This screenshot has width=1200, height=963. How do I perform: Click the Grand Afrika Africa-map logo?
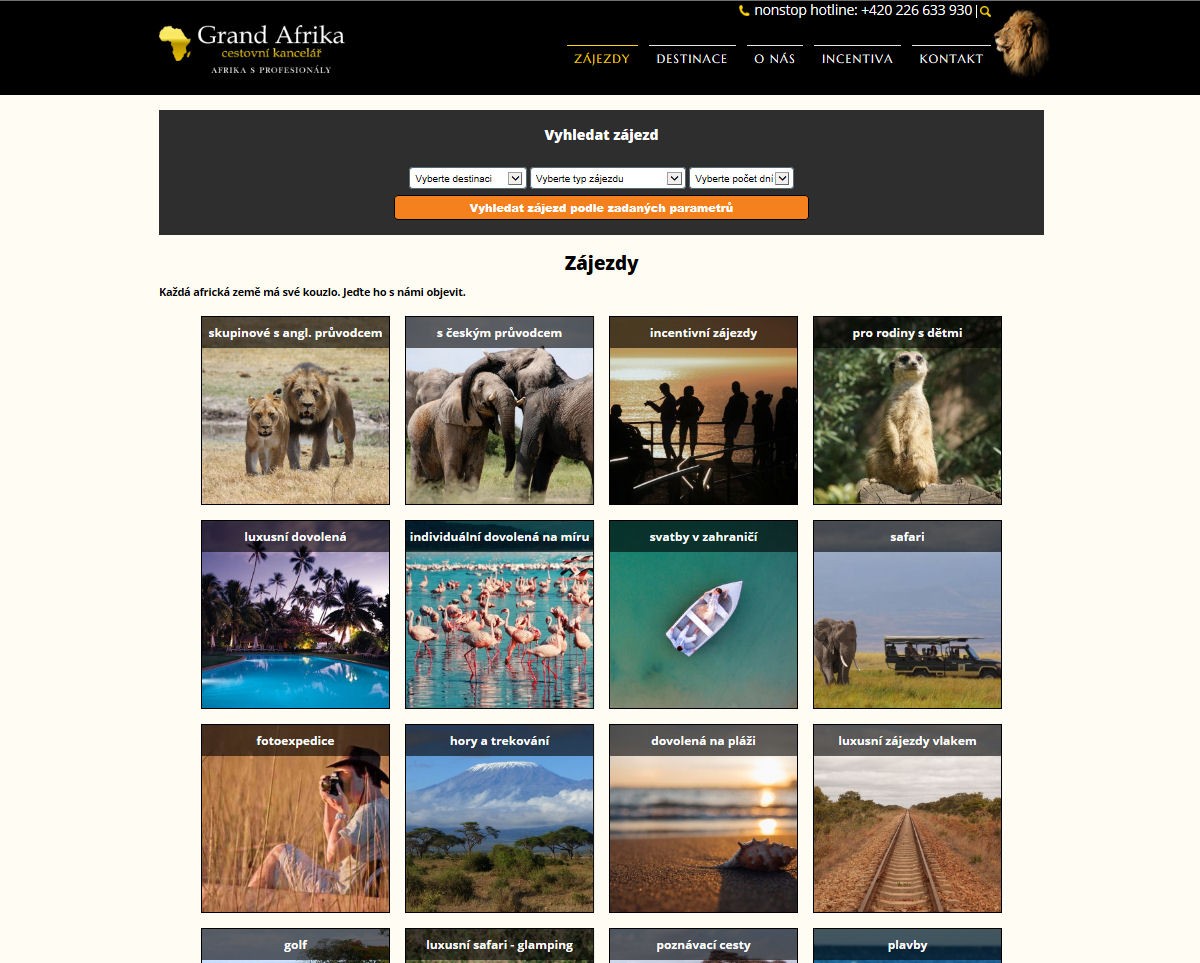click(x=252, y=47)
